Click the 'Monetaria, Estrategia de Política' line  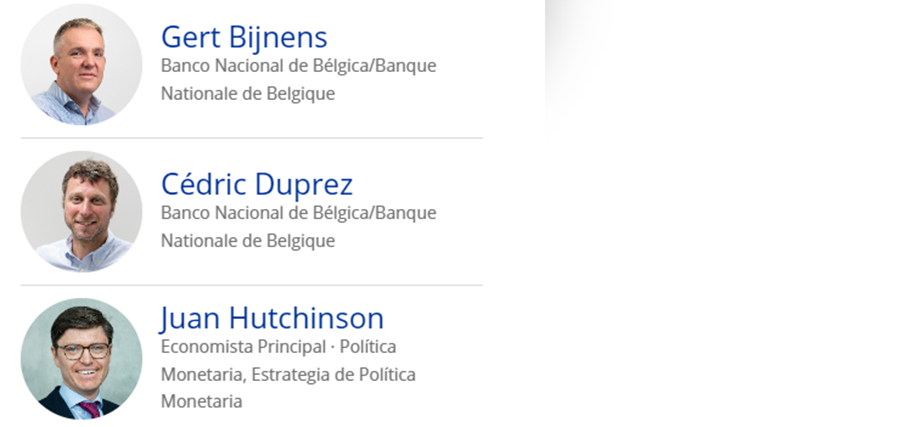tap(288, 375)
